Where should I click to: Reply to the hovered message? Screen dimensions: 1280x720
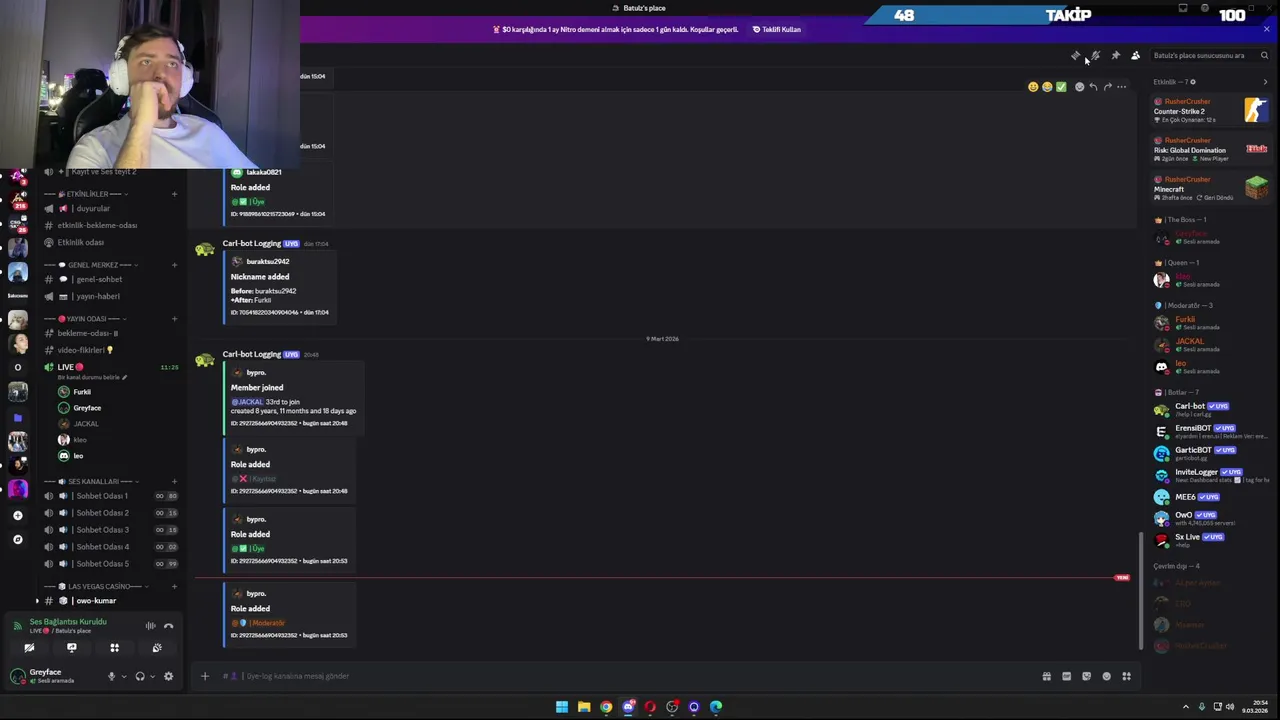point(1093,87)
